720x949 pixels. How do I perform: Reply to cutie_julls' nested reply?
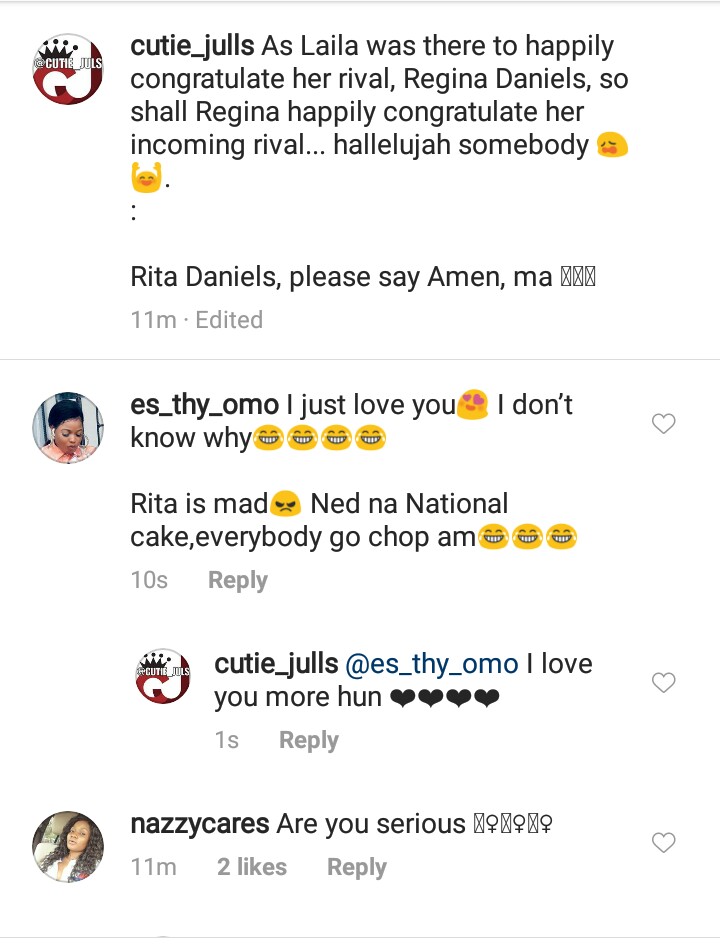click(309, 740)
